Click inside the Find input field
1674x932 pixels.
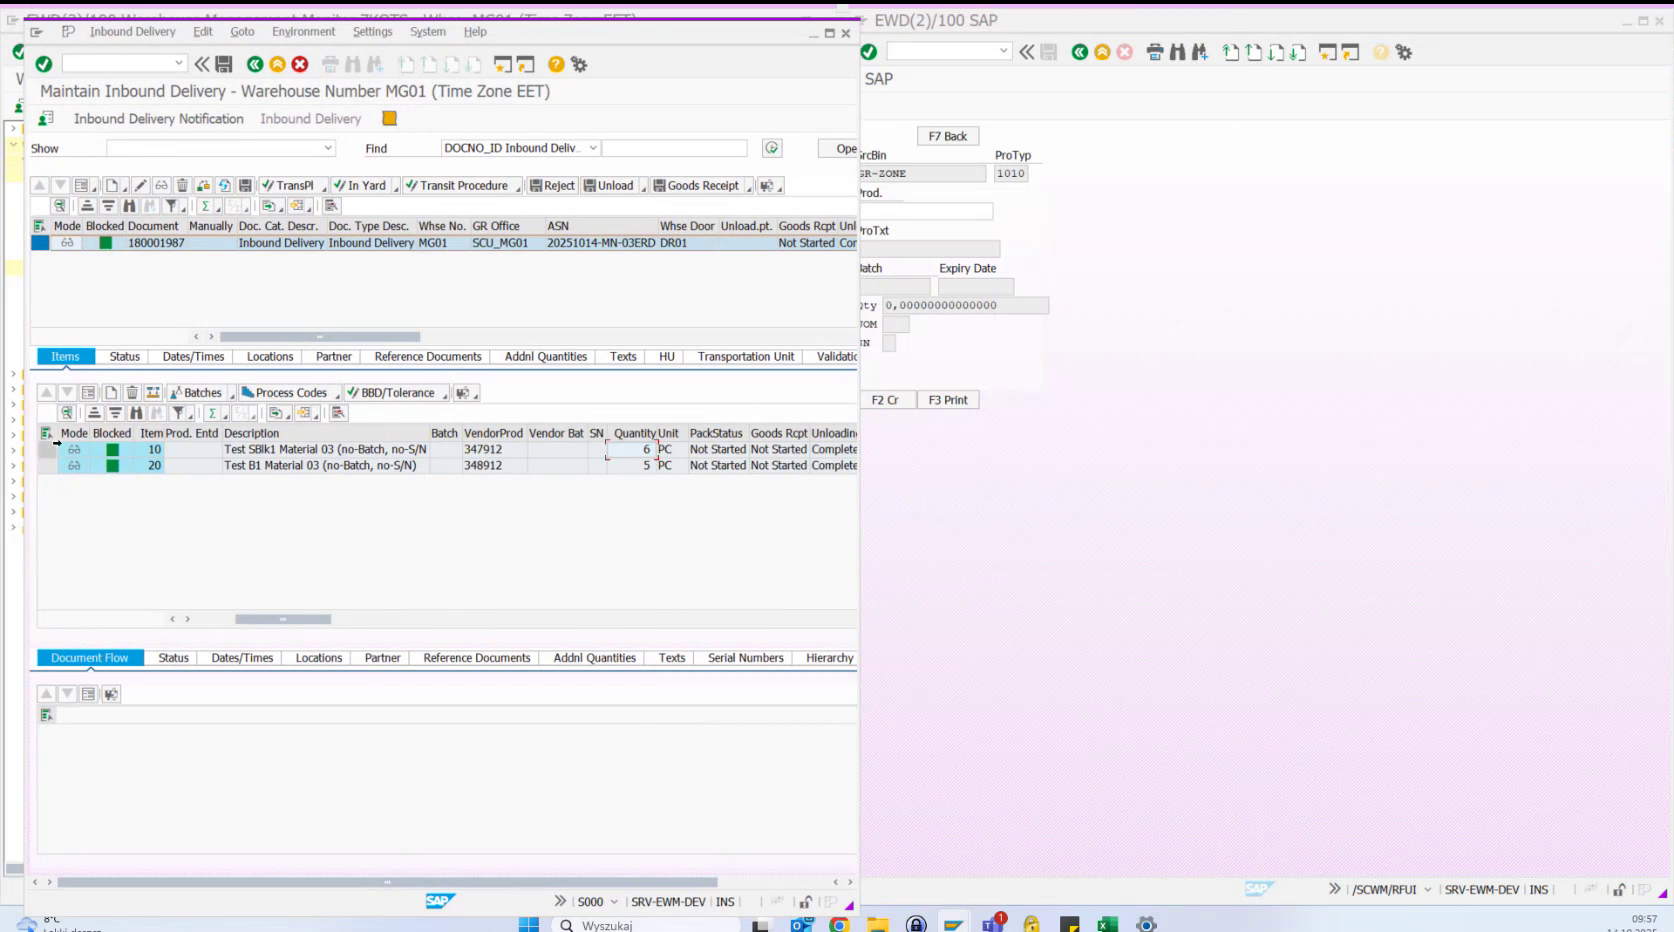[x=675, y=148]
